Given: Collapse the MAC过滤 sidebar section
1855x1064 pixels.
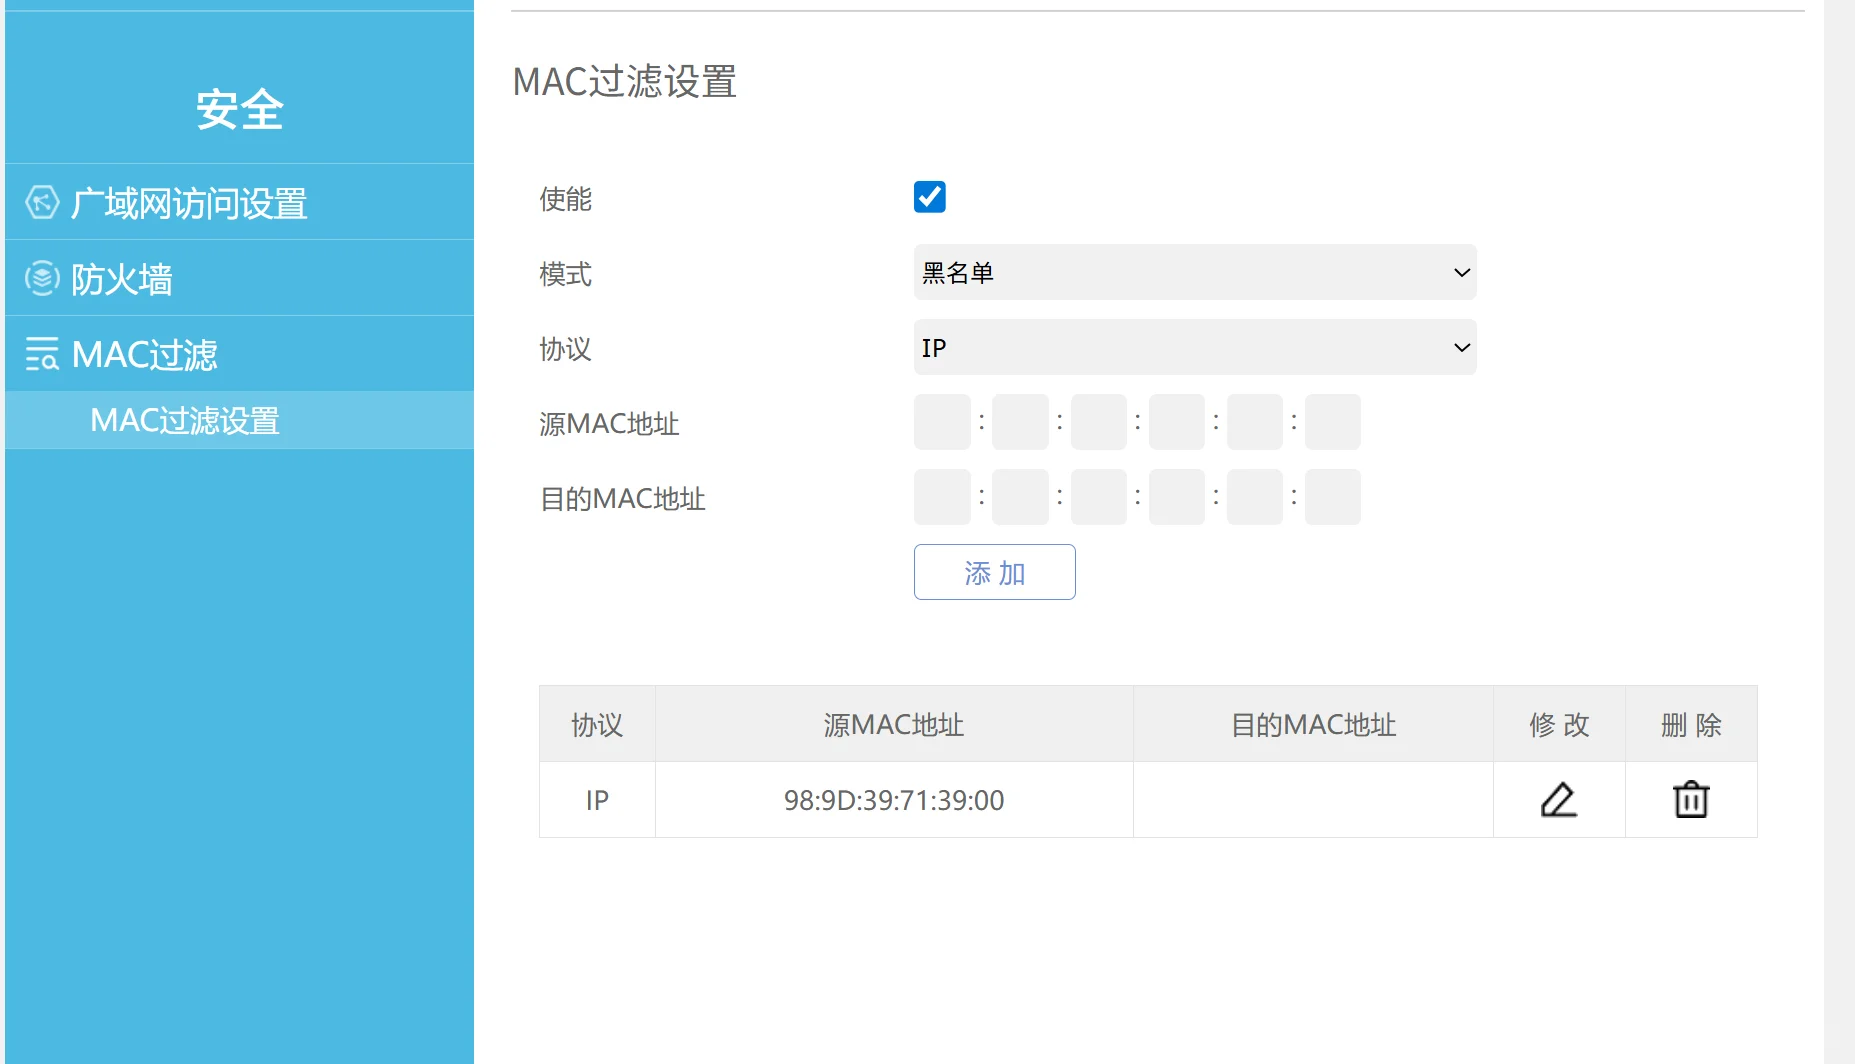Looking at the screenshot, I should (x=240, y=355).
